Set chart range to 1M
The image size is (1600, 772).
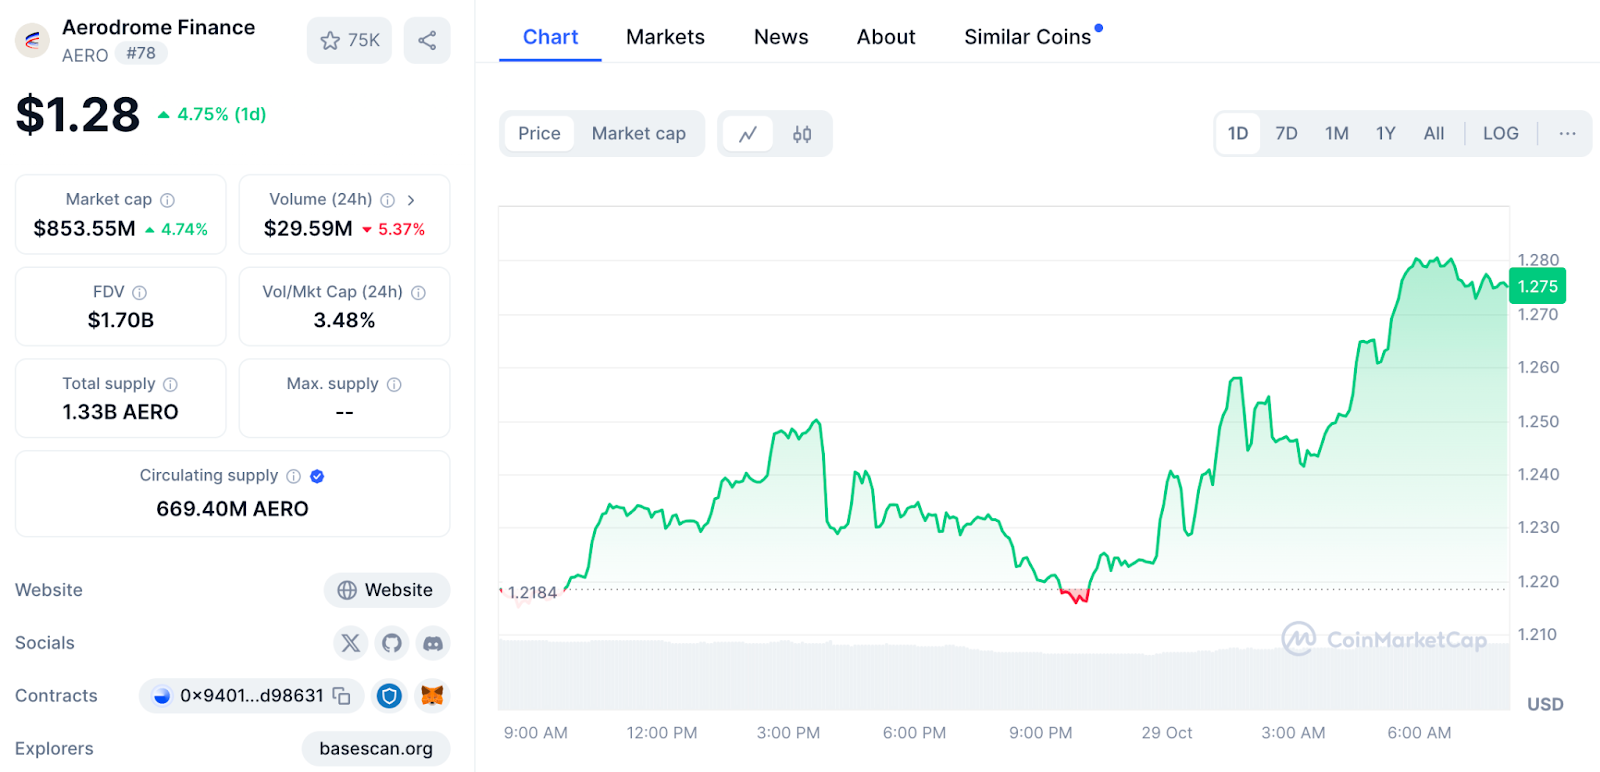pos(1337,134)
